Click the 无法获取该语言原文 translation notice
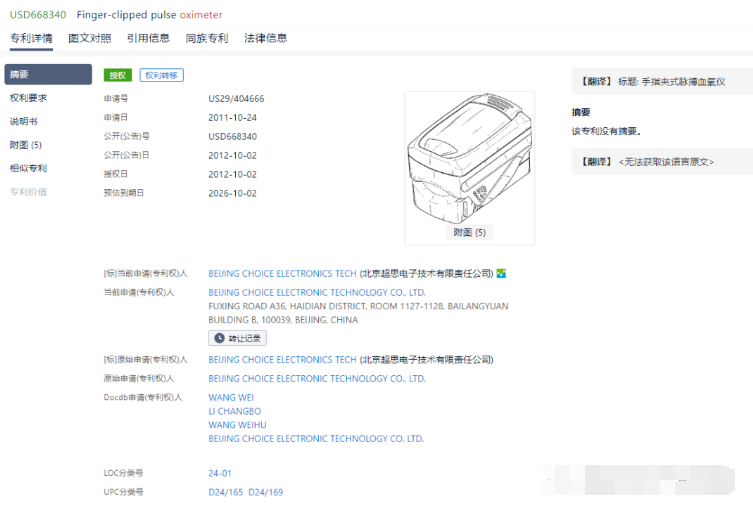The height and width of the screenshot is (507, 753). click(x=665, y=161)
